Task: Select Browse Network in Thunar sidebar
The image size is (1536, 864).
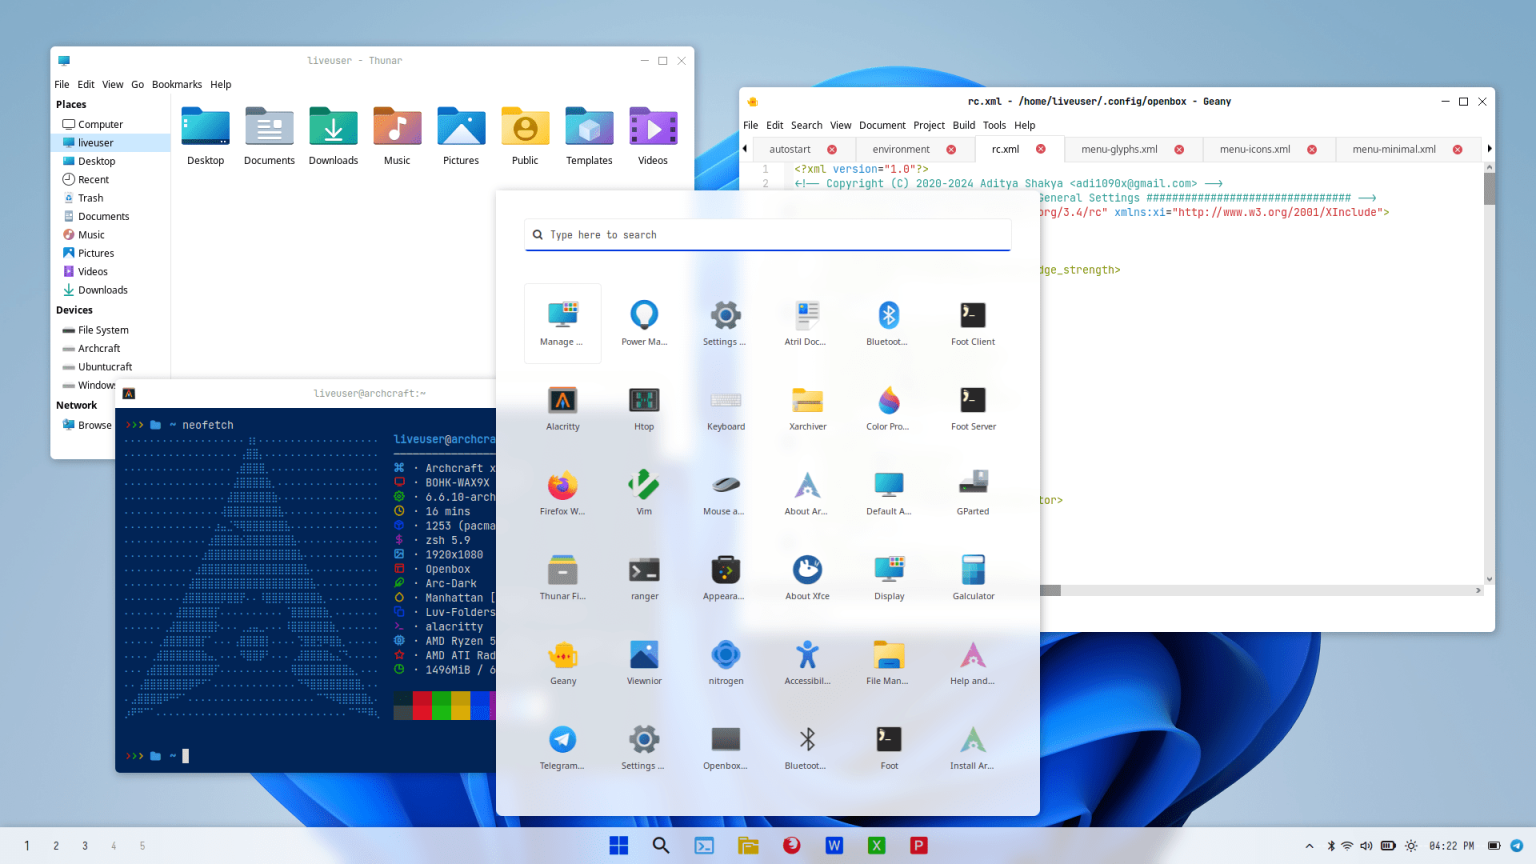Action: point(93,424)
